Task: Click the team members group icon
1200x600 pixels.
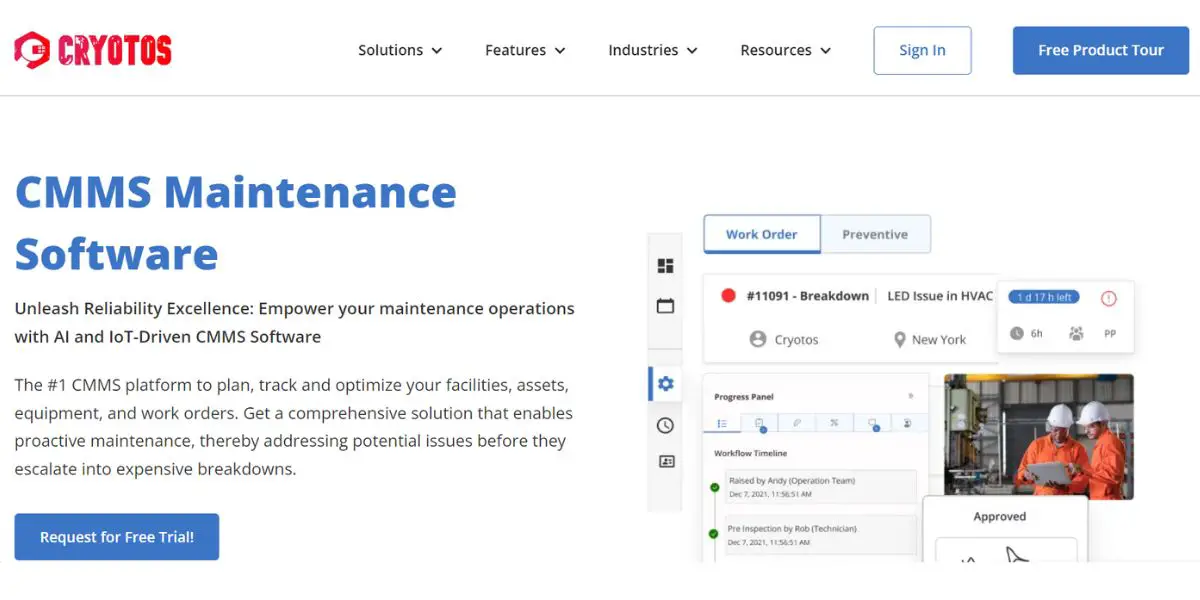Action: pos(1076,333)
